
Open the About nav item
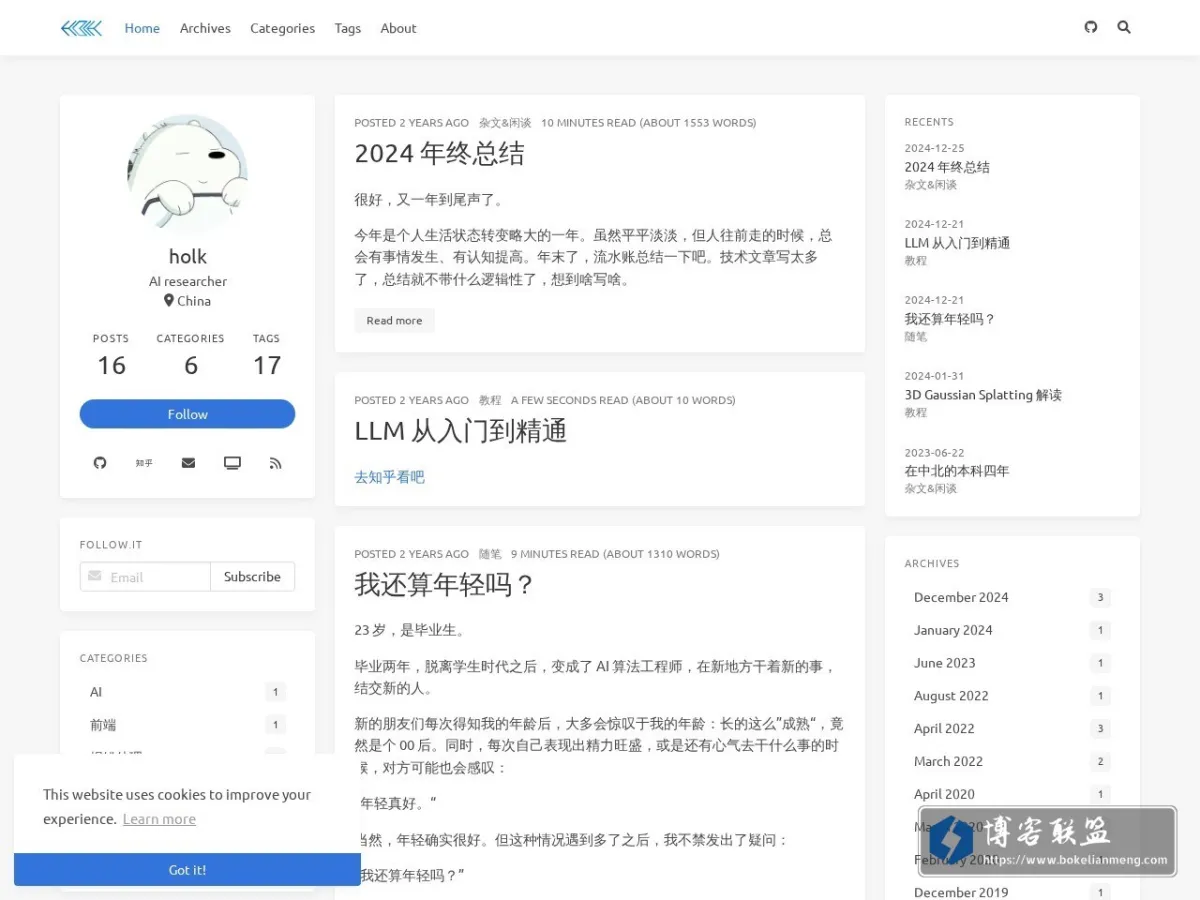[398, 28]
